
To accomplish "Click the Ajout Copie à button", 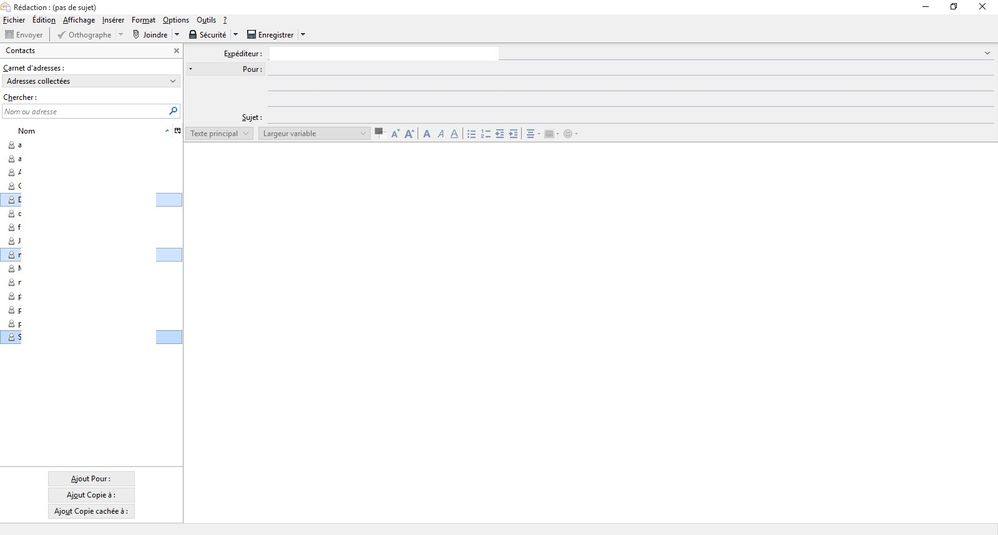I will [91, 495].
